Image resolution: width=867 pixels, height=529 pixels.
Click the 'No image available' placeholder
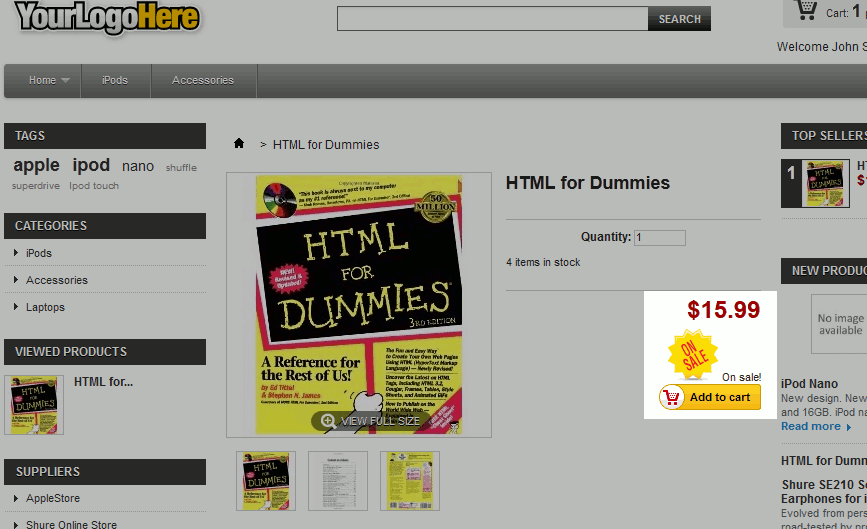[x=839, y=324]
